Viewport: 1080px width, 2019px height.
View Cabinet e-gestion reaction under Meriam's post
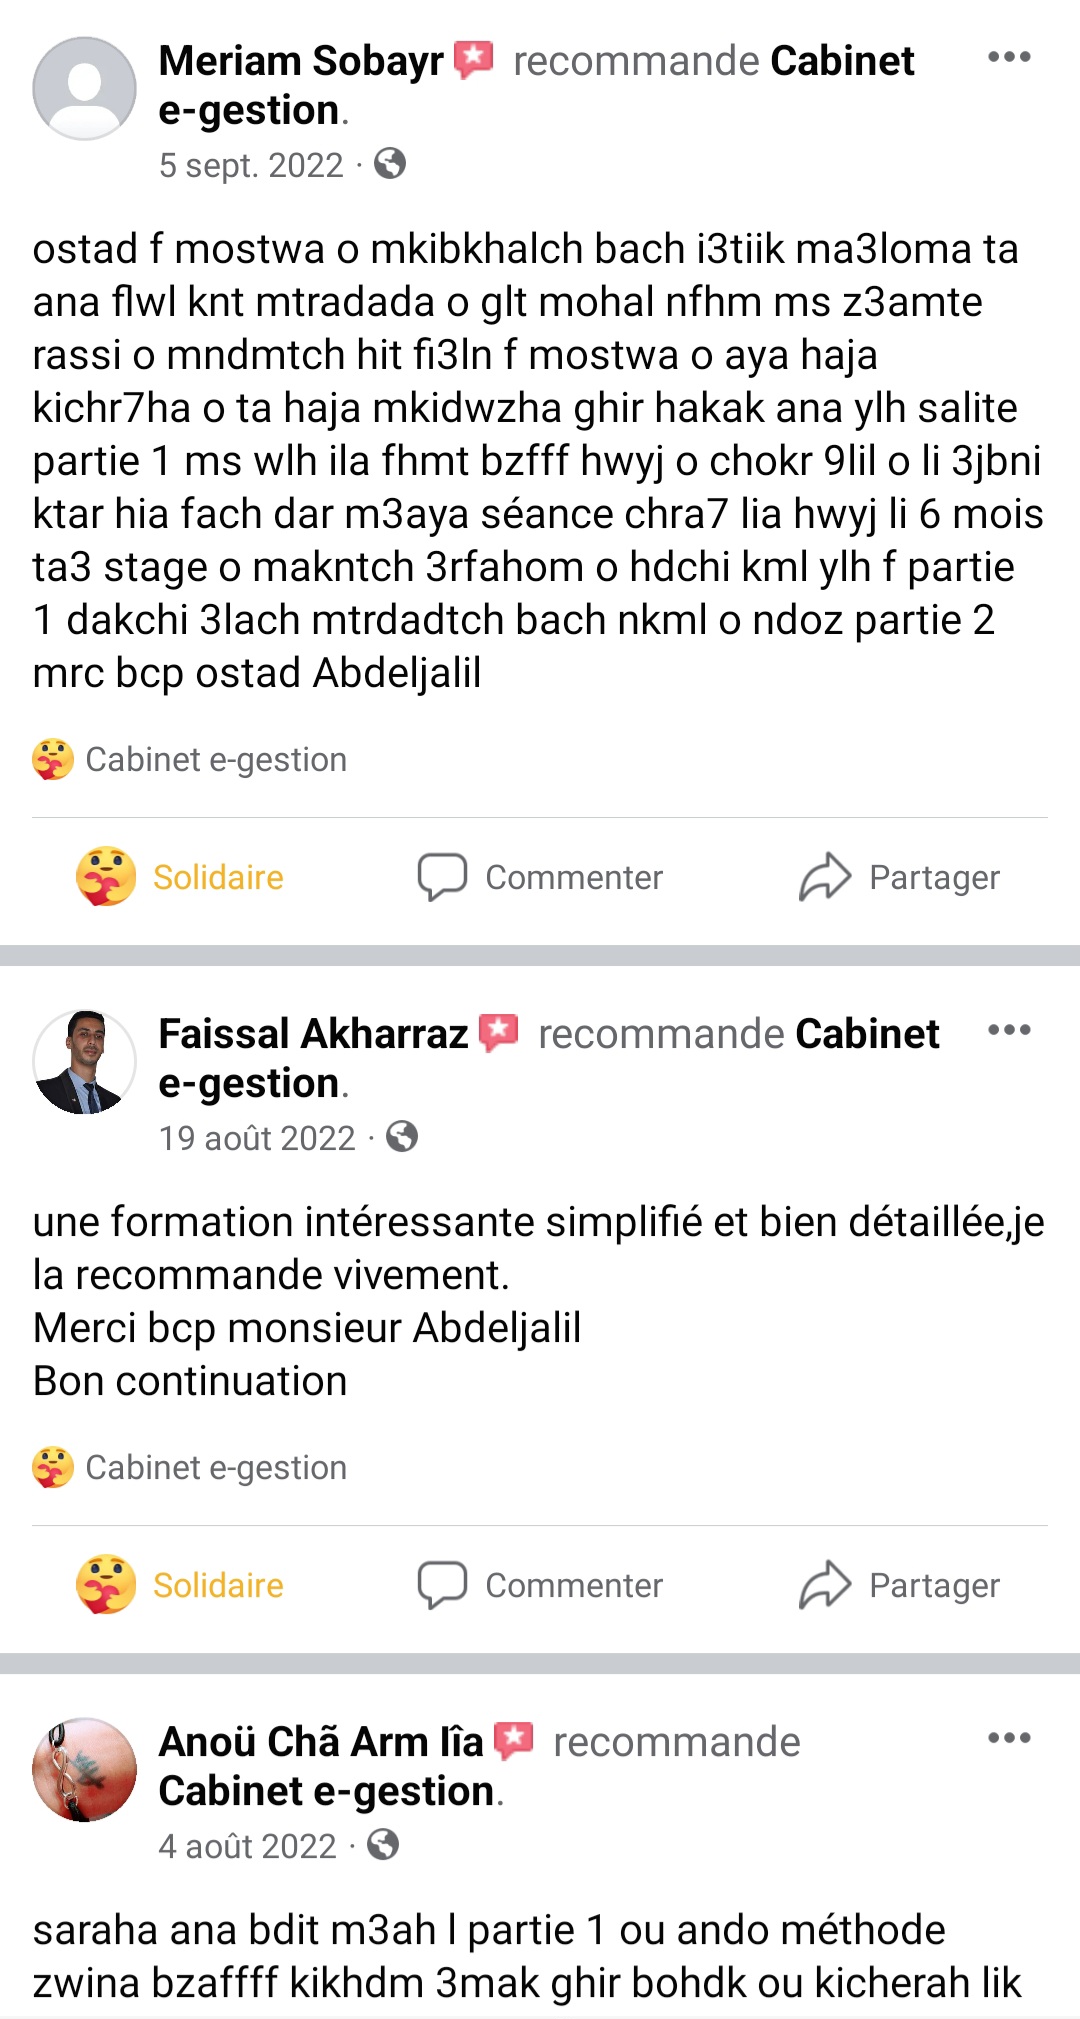190,759
